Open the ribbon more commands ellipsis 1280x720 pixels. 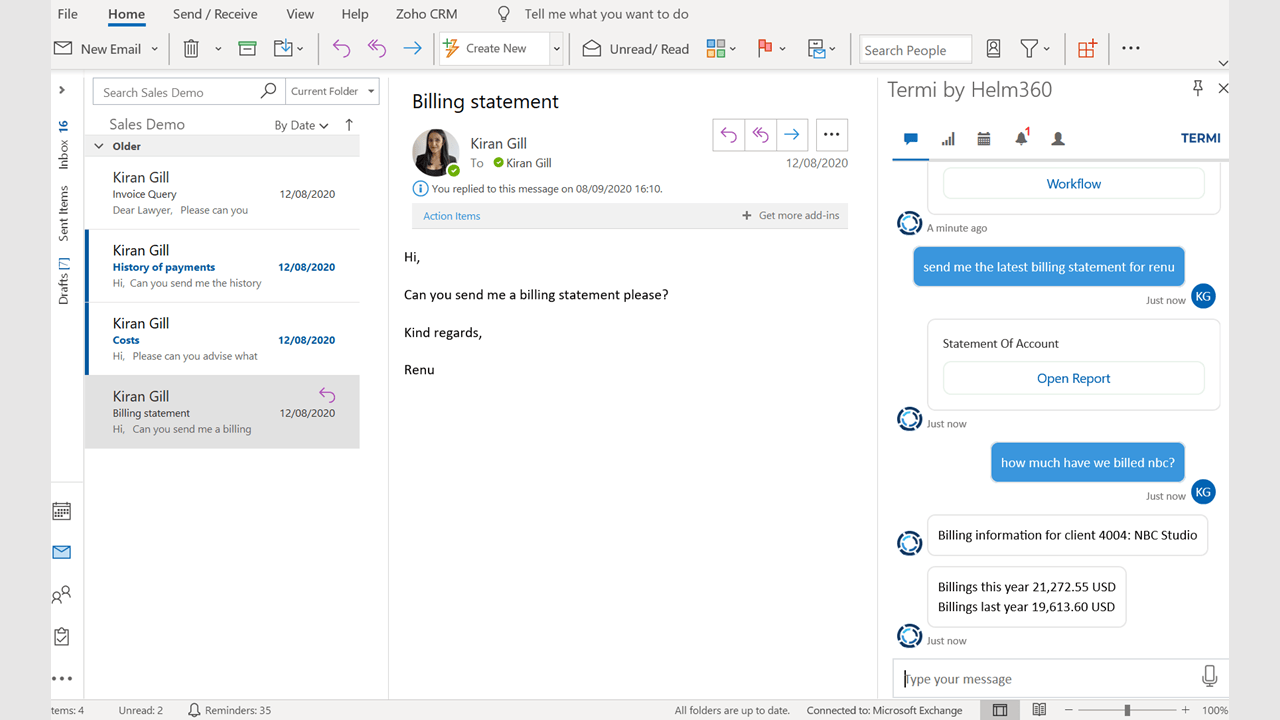pyautogui.click(x=1130, y=48)
